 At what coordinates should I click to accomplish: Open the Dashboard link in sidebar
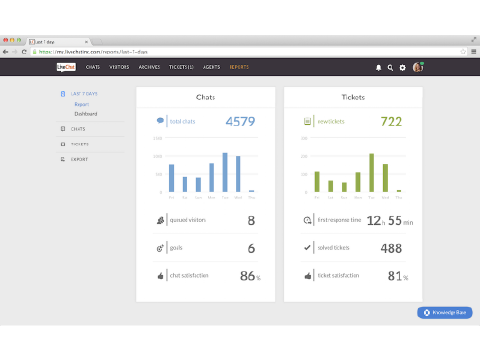pyautogui.click(x=86, y=114)
